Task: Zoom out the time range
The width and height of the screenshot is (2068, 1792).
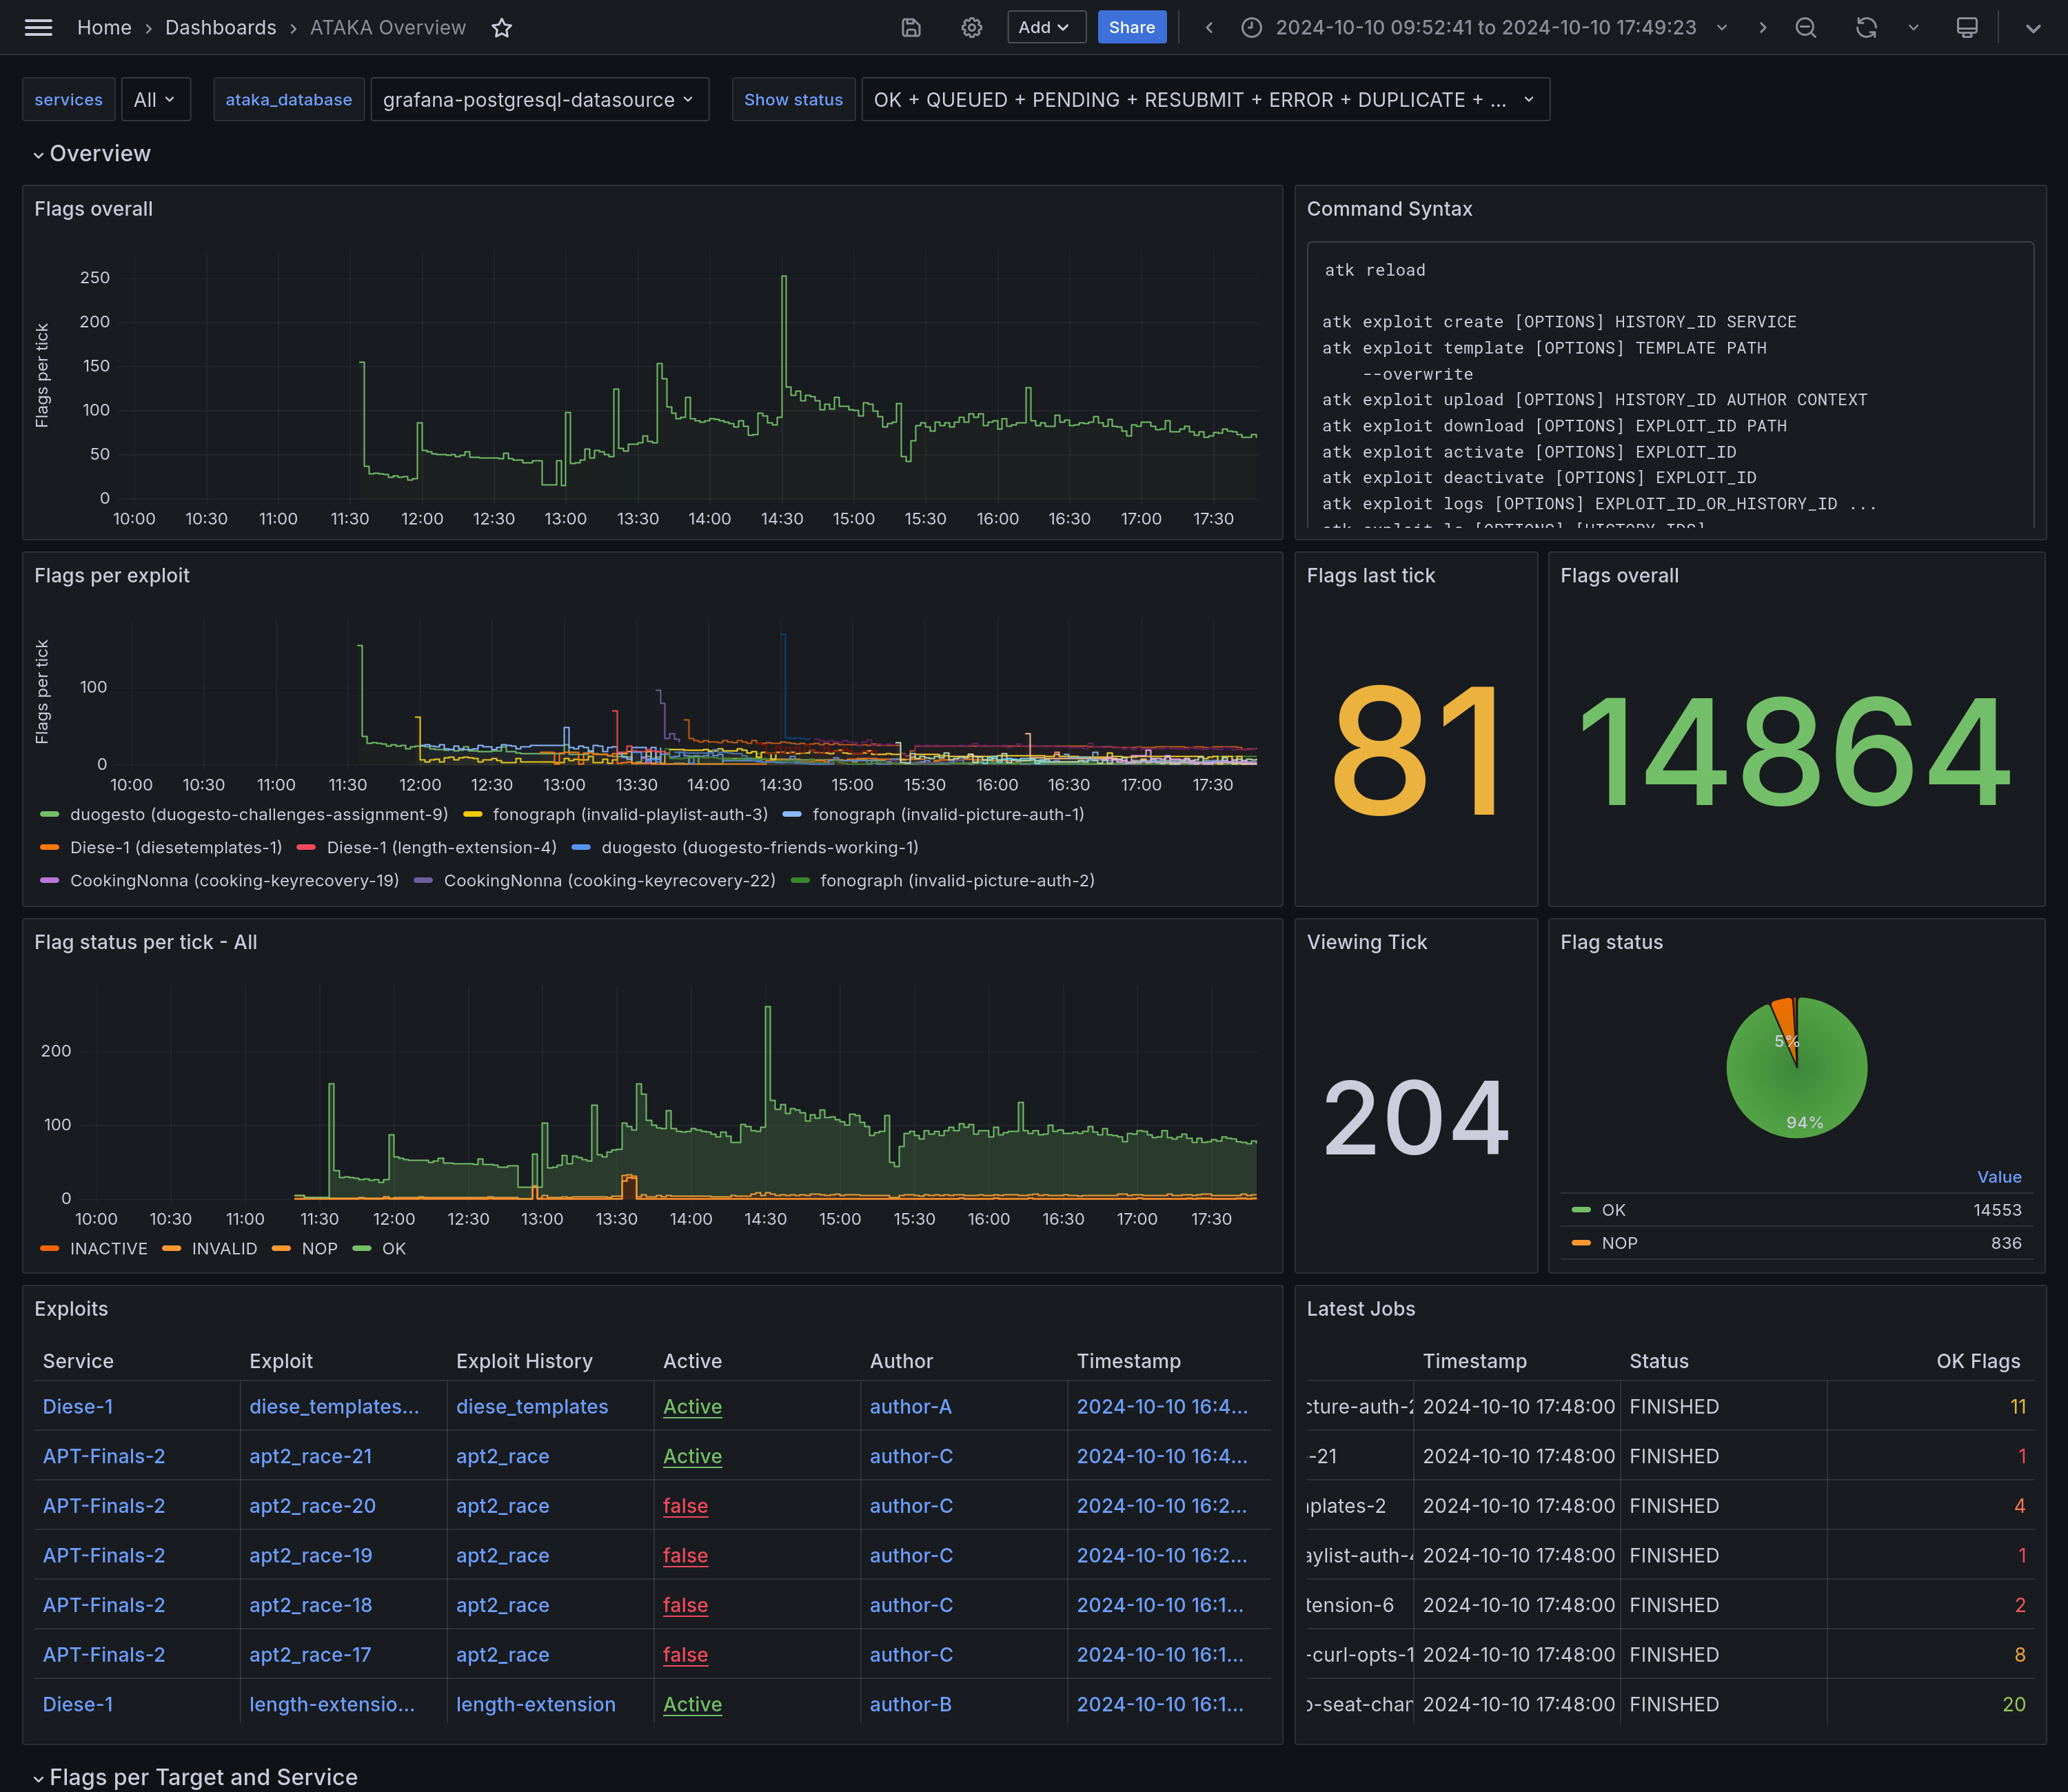Action: pyautogui.click(x=1805, y=28)
